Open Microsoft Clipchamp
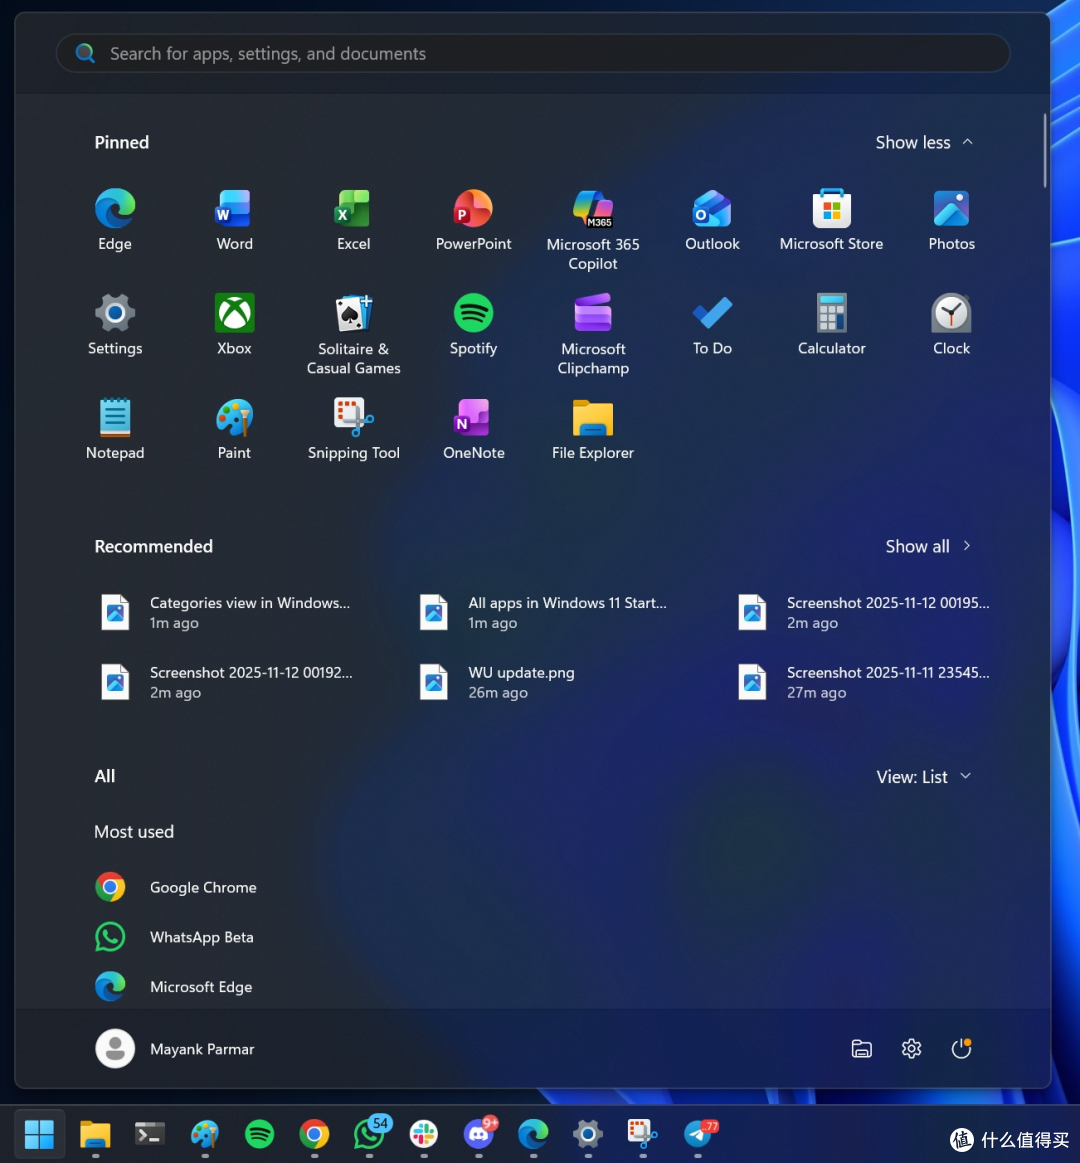 [x=593, y=335]
